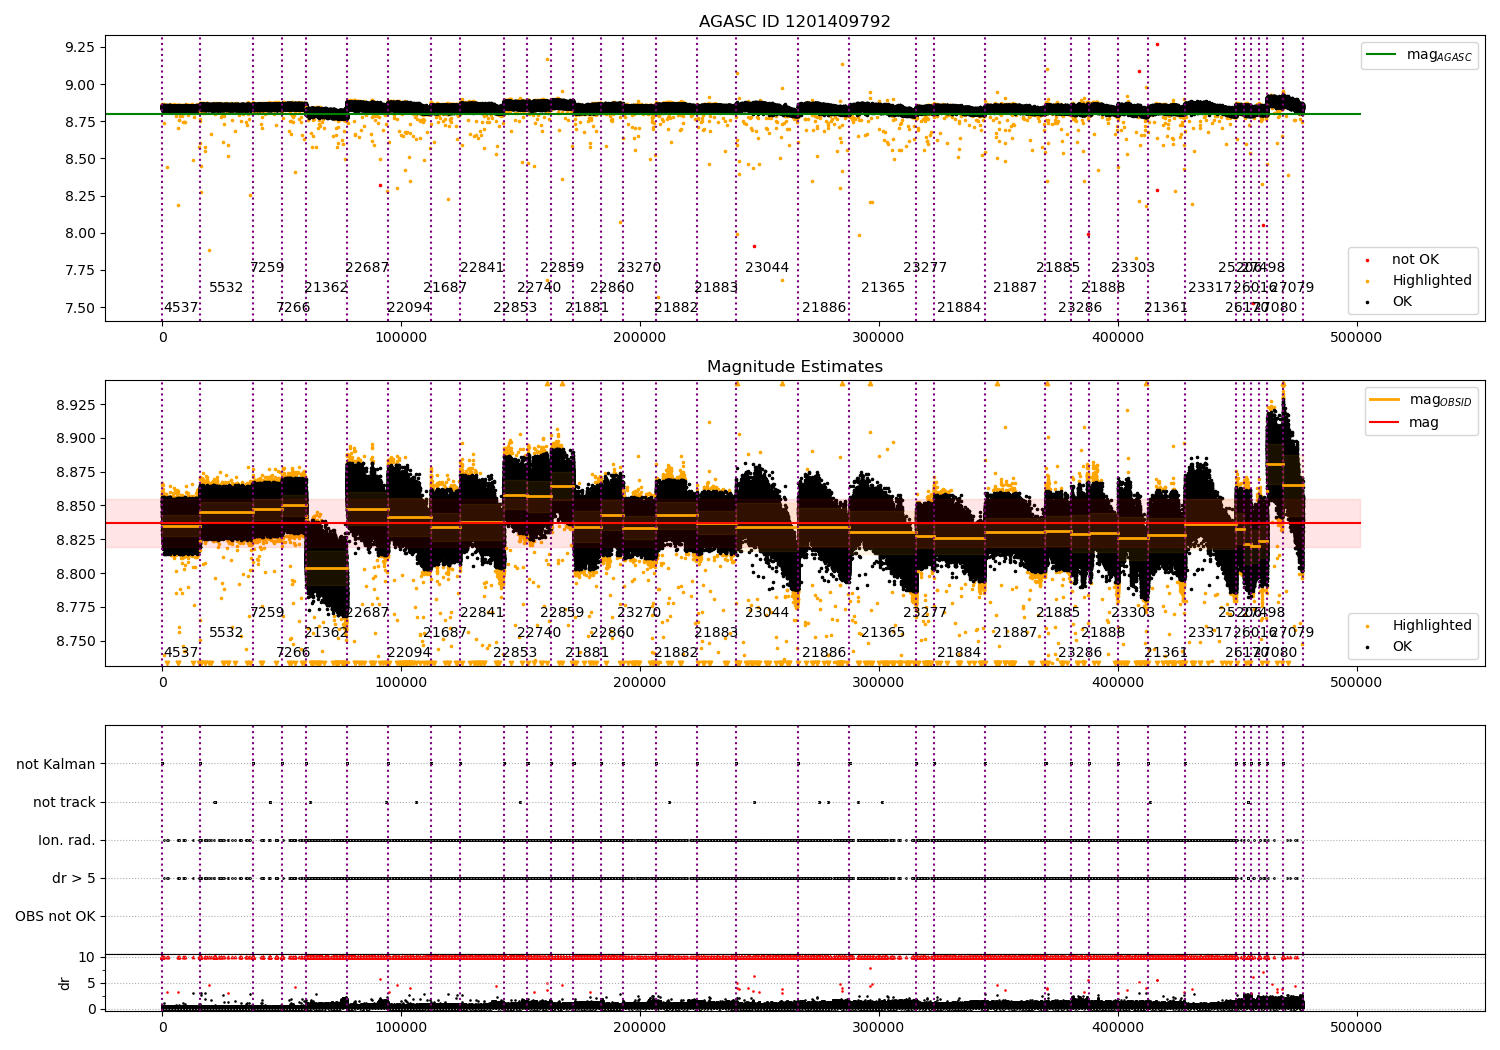Click the "9.00" y-axis tick label

tap(79, 85)
